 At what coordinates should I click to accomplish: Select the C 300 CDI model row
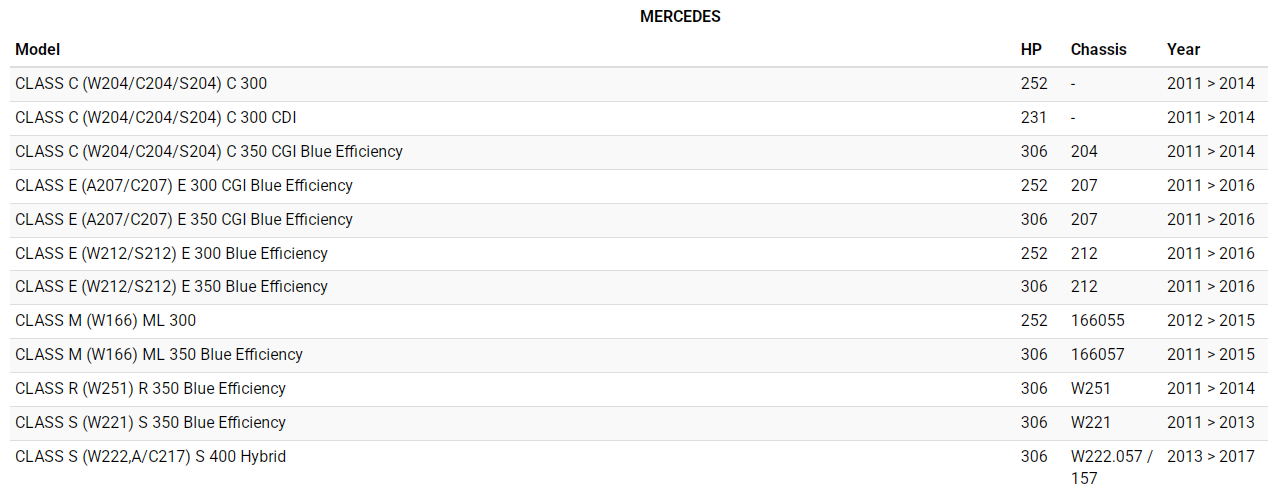click(x=156, y=118)
